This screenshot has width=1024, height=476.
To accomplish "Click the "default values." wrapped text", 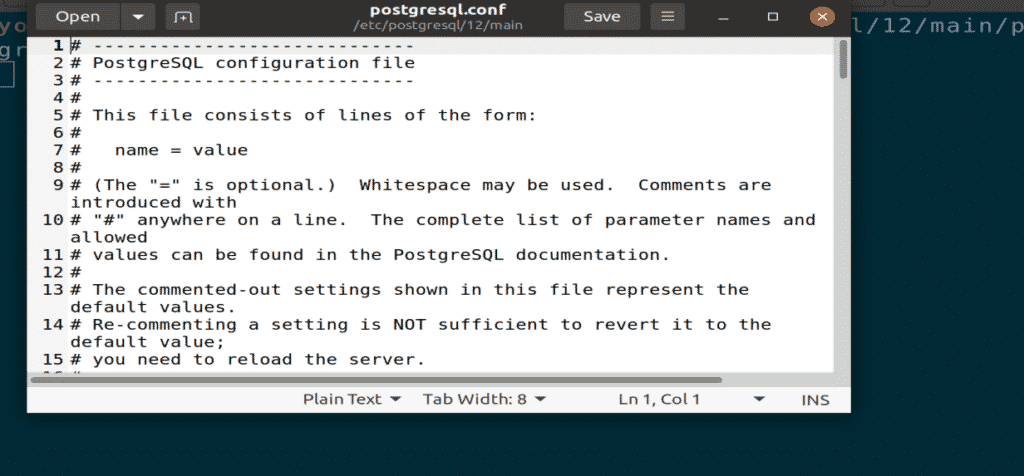I will [153, 307].
